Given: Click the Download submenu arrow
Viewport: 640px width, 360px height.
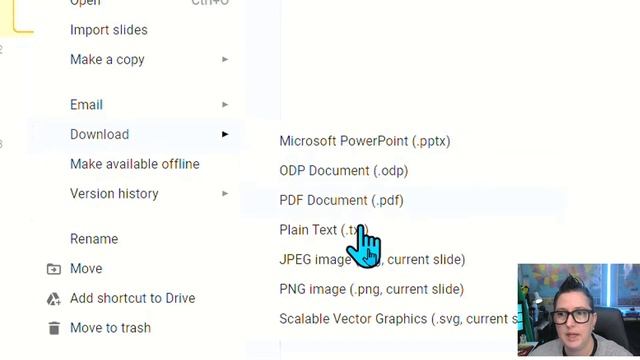Looking at the screenshot, I should tap(225, 134).
